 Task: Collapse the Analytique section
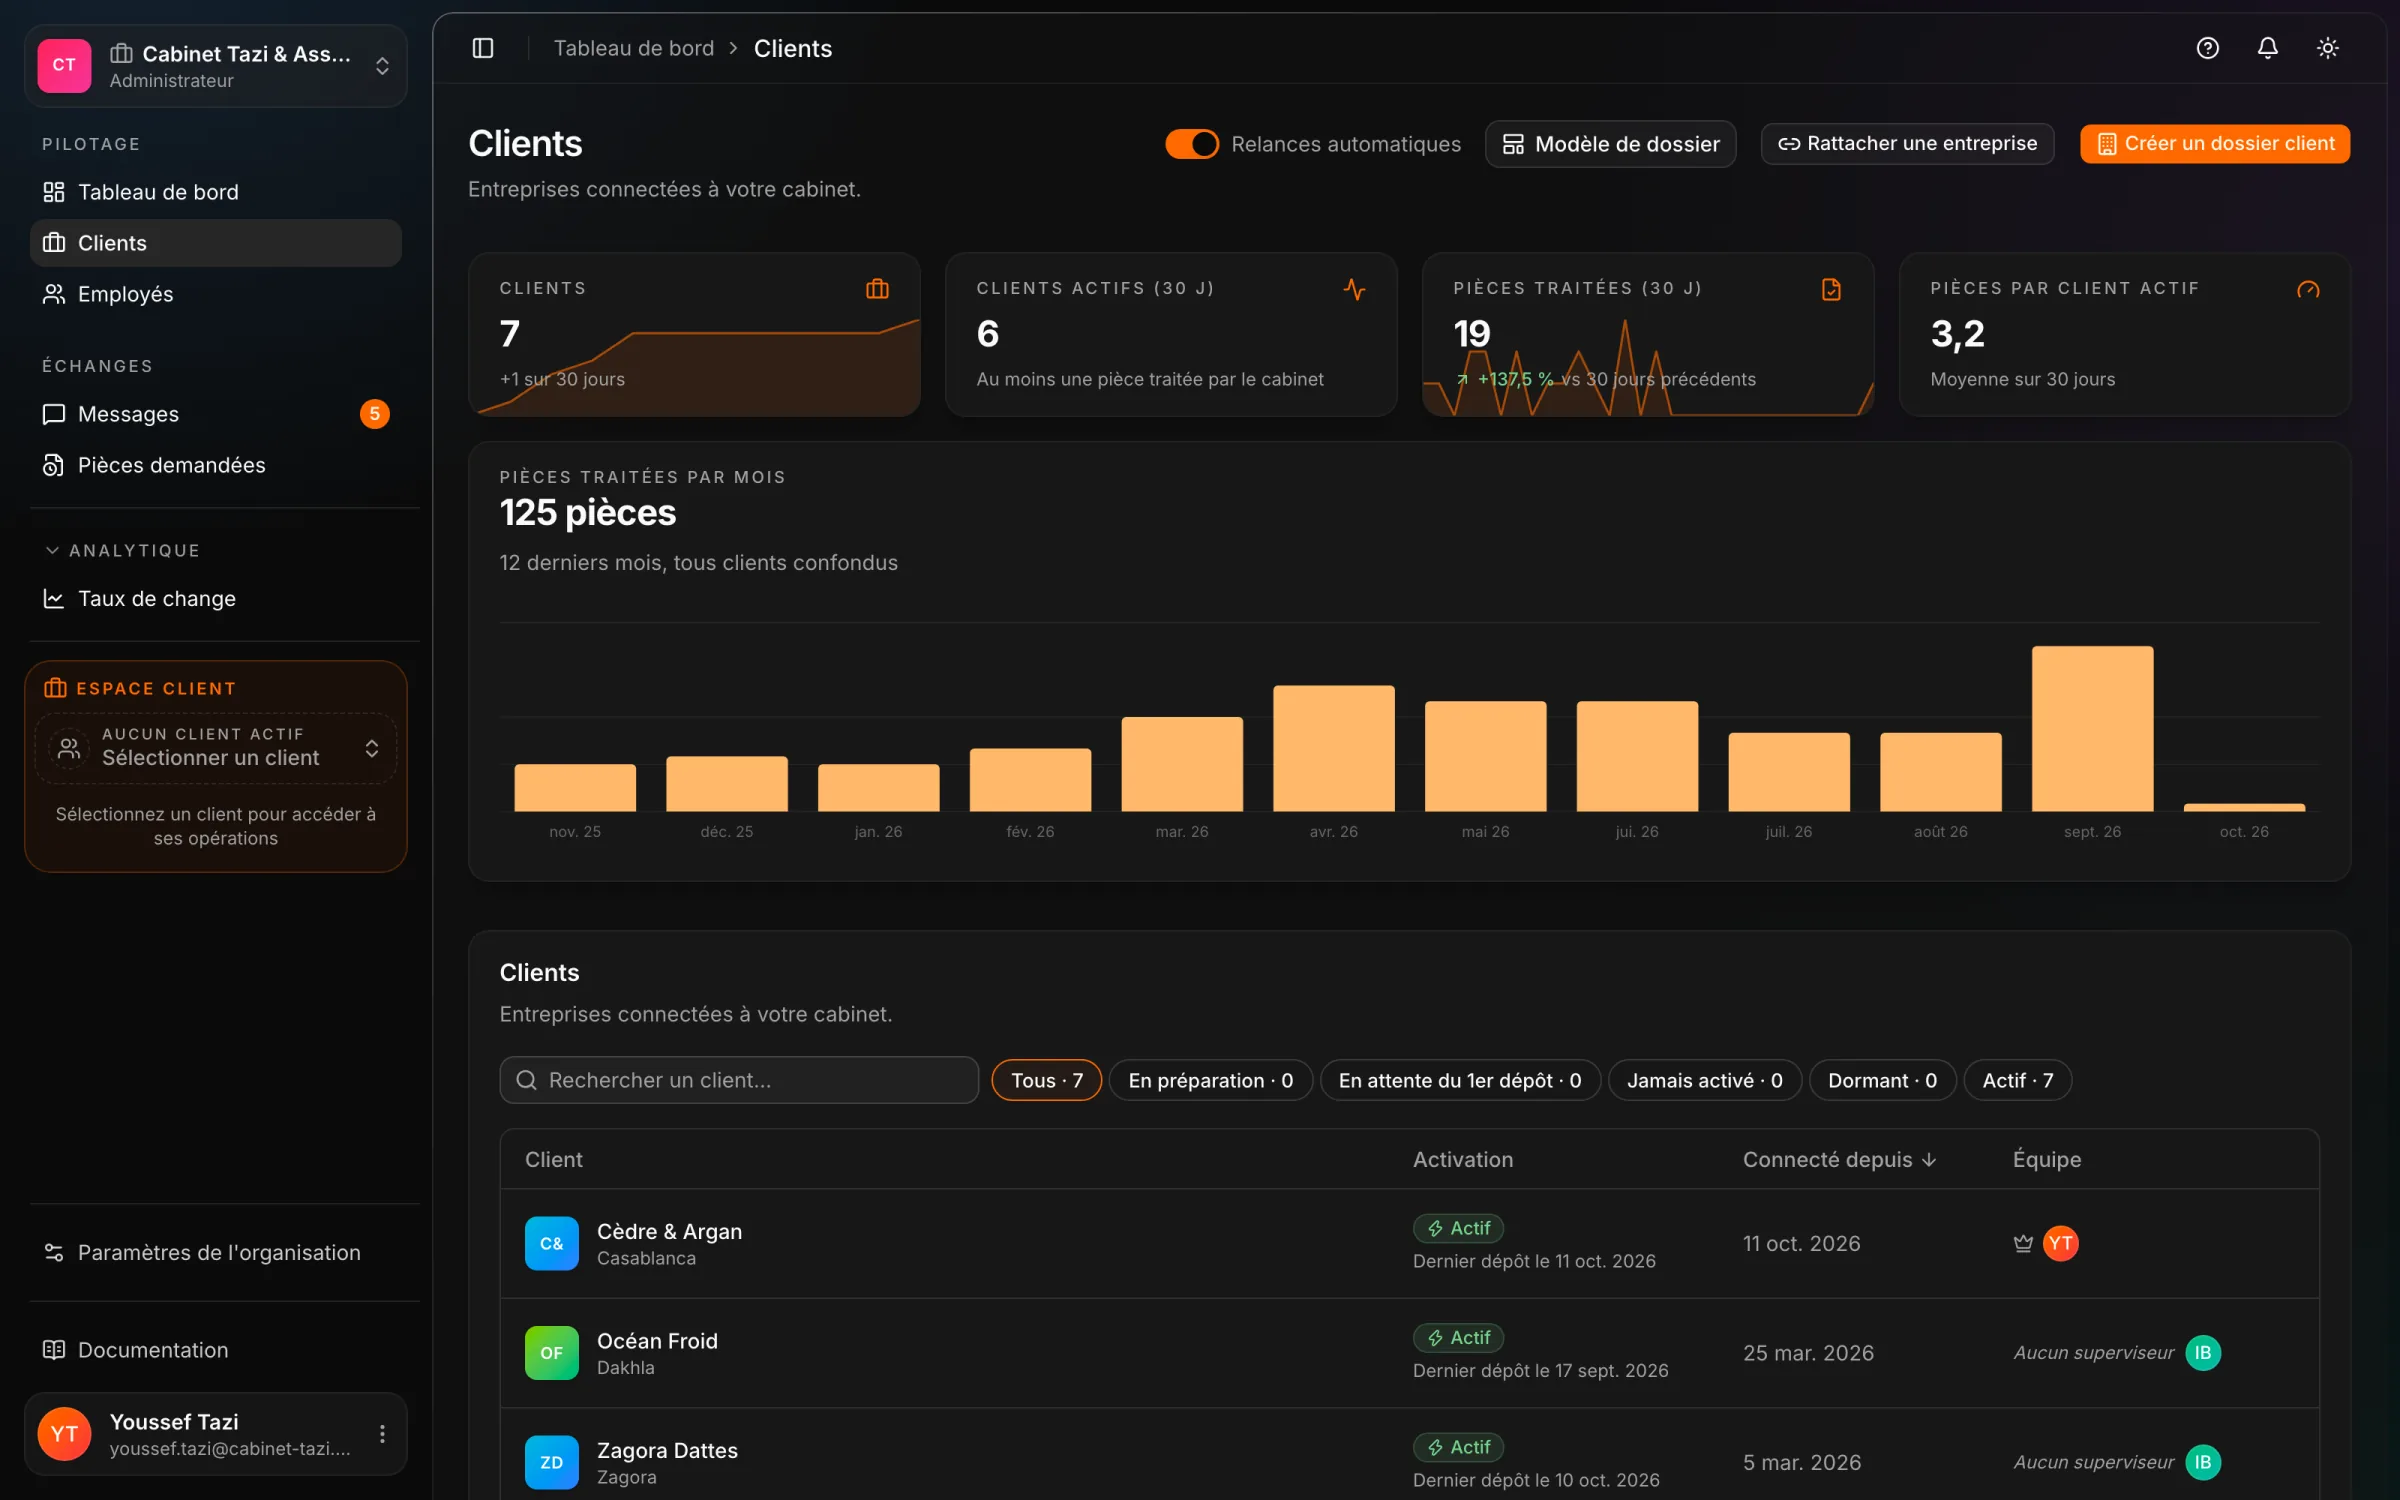tap(122, 551)
